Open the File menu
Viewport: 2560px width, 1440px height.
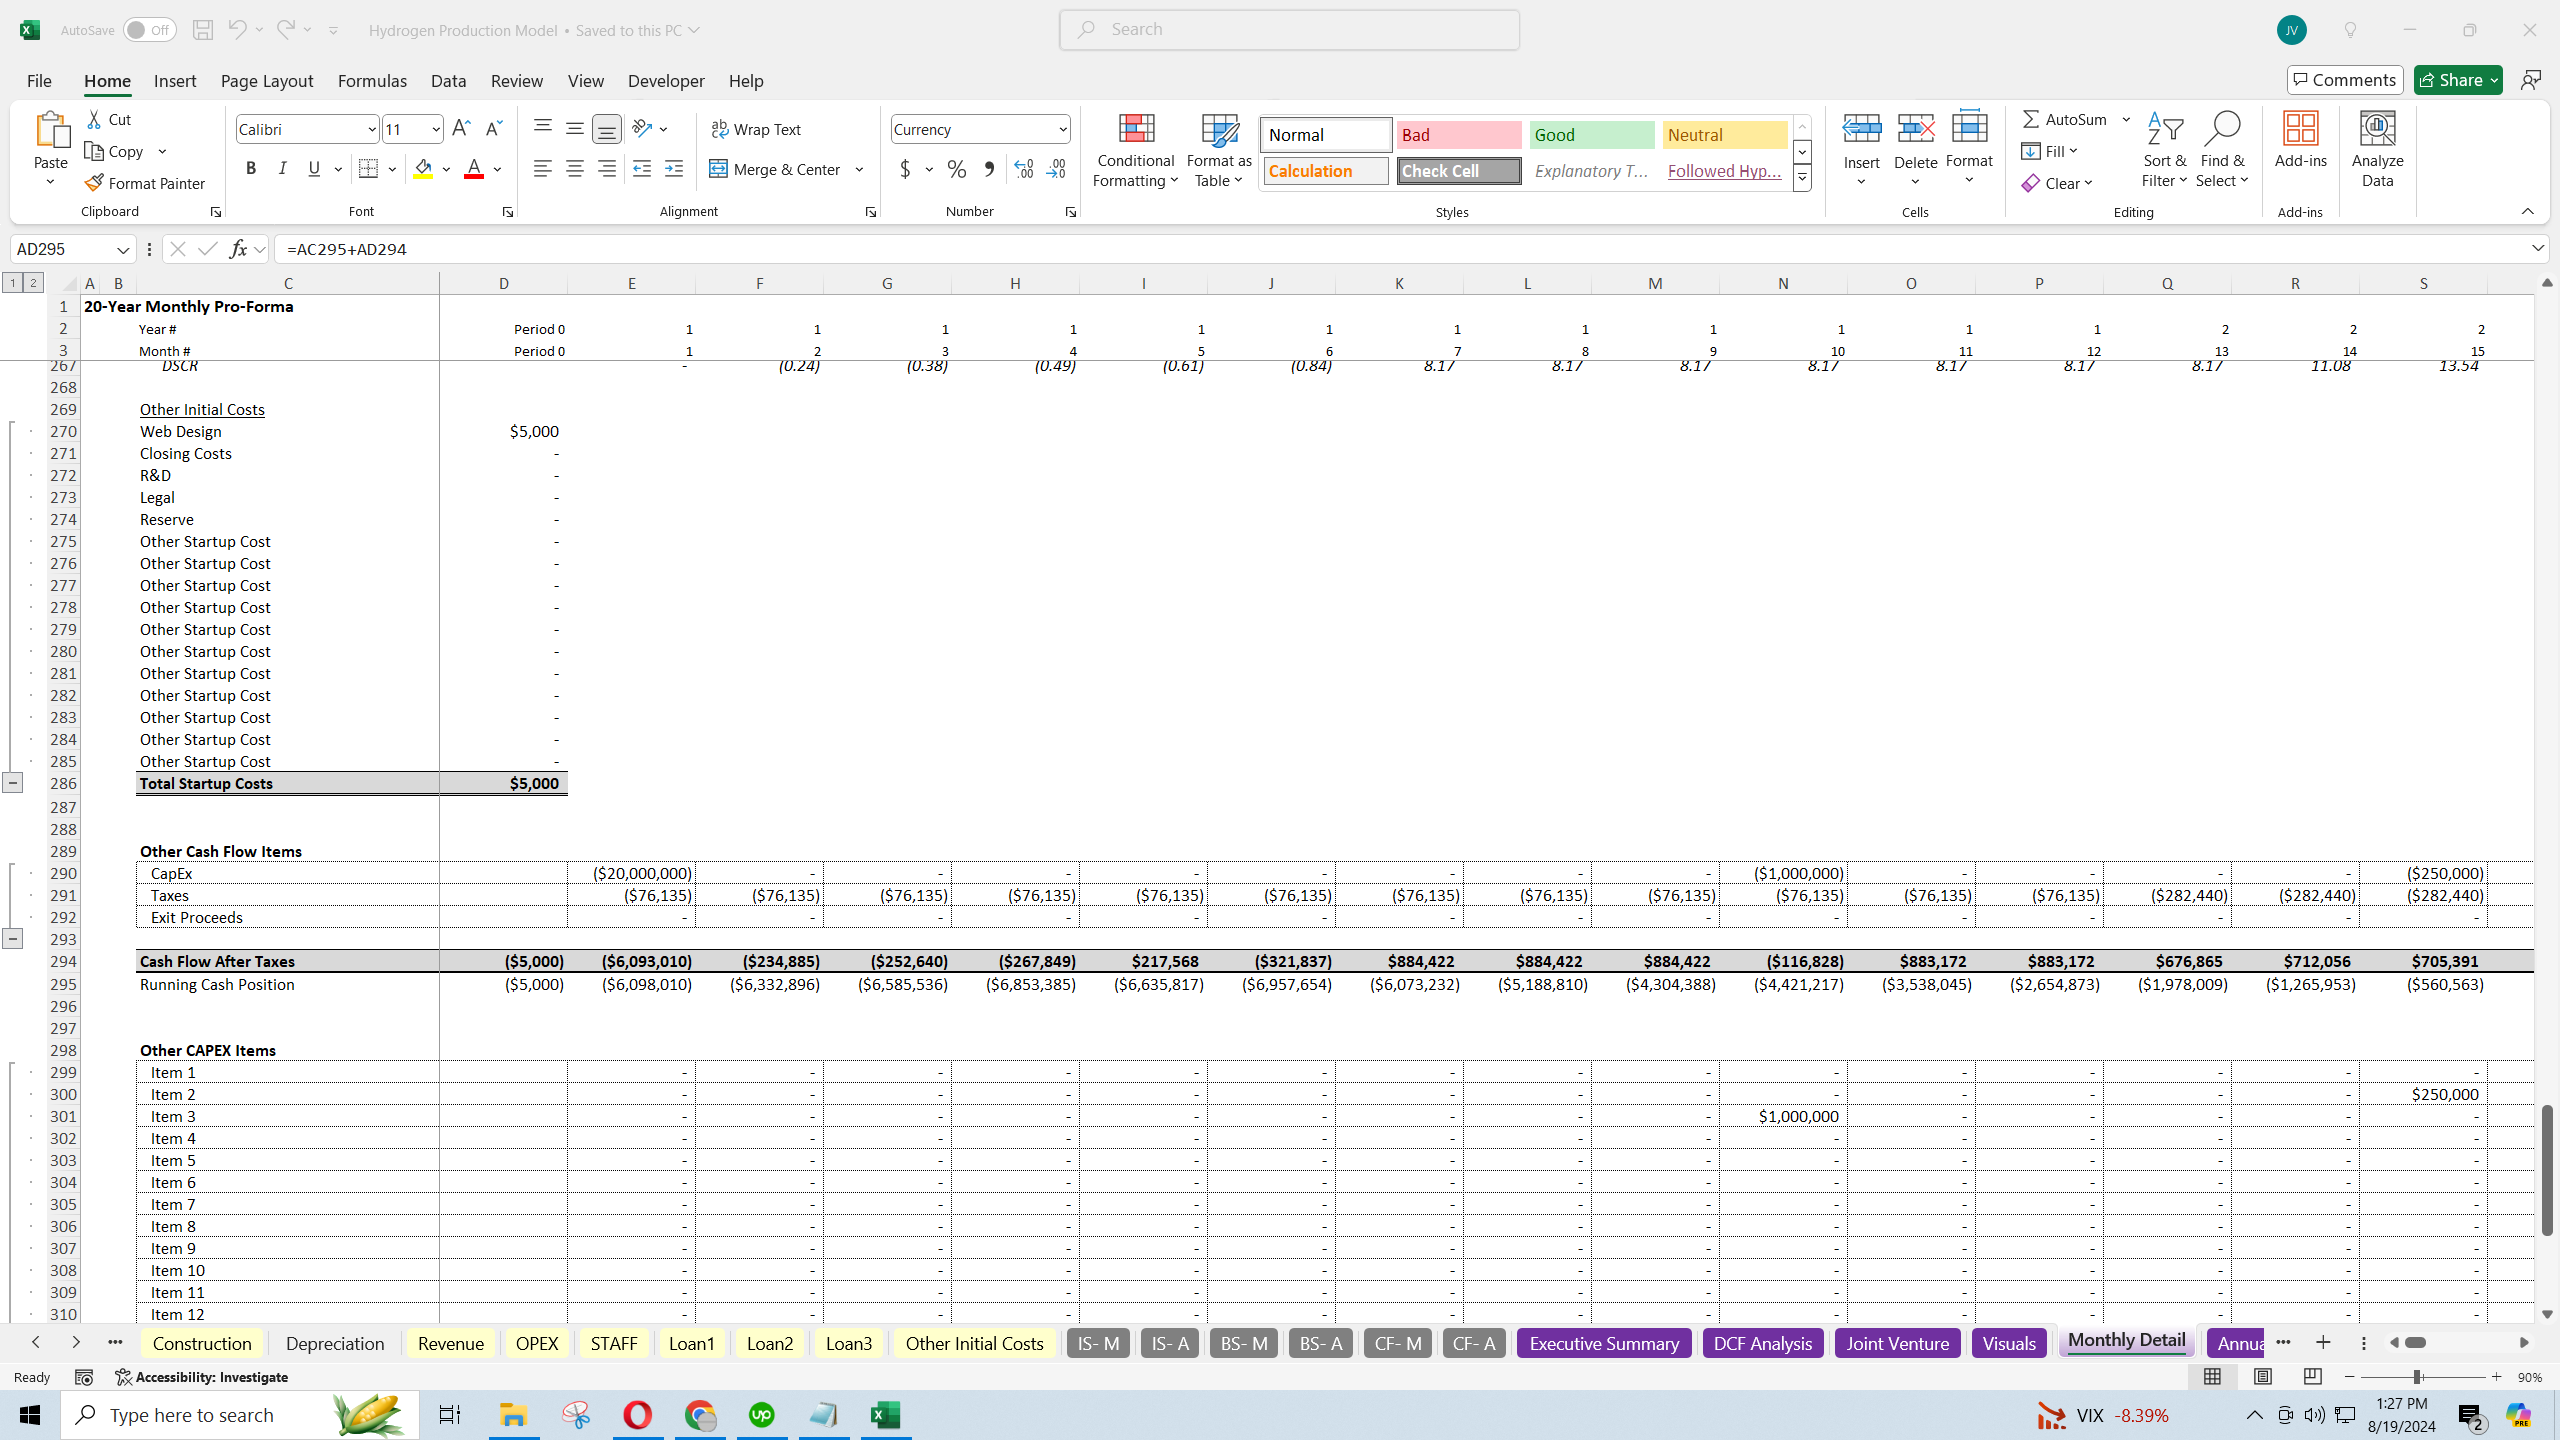tap(39, 81)
